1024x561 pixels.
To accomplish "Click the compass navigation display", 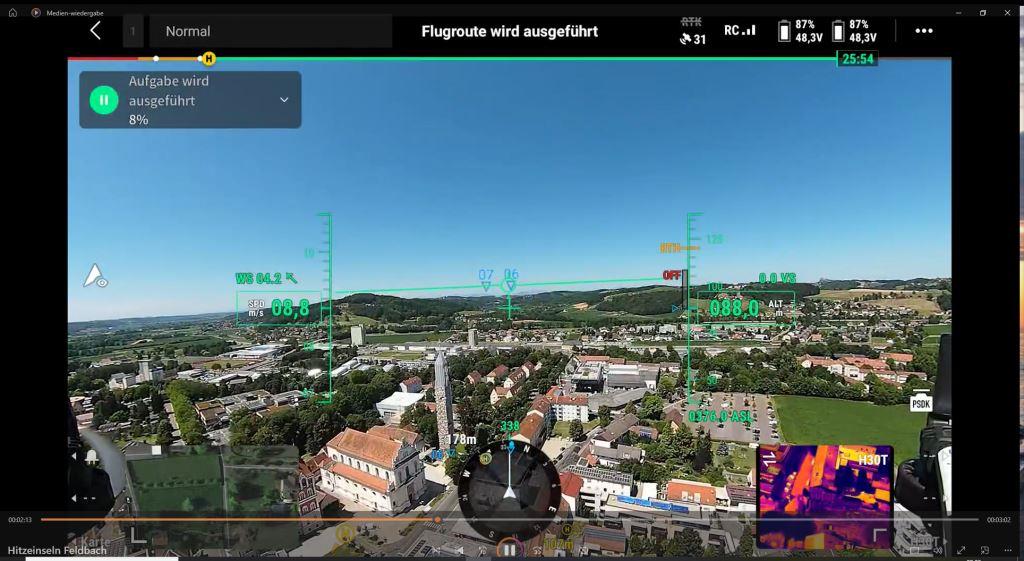I will [x=509, y=487].
